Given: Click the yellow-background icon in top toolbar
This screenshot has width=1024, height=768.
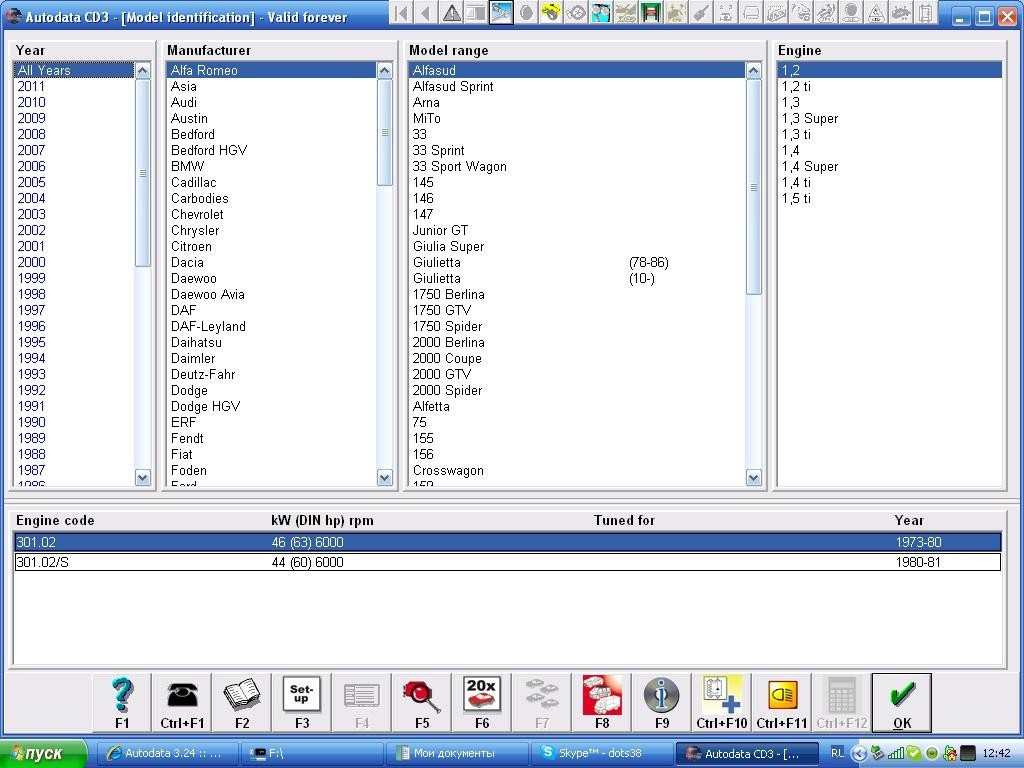Looking at the screenshot, I should (551, 12).
